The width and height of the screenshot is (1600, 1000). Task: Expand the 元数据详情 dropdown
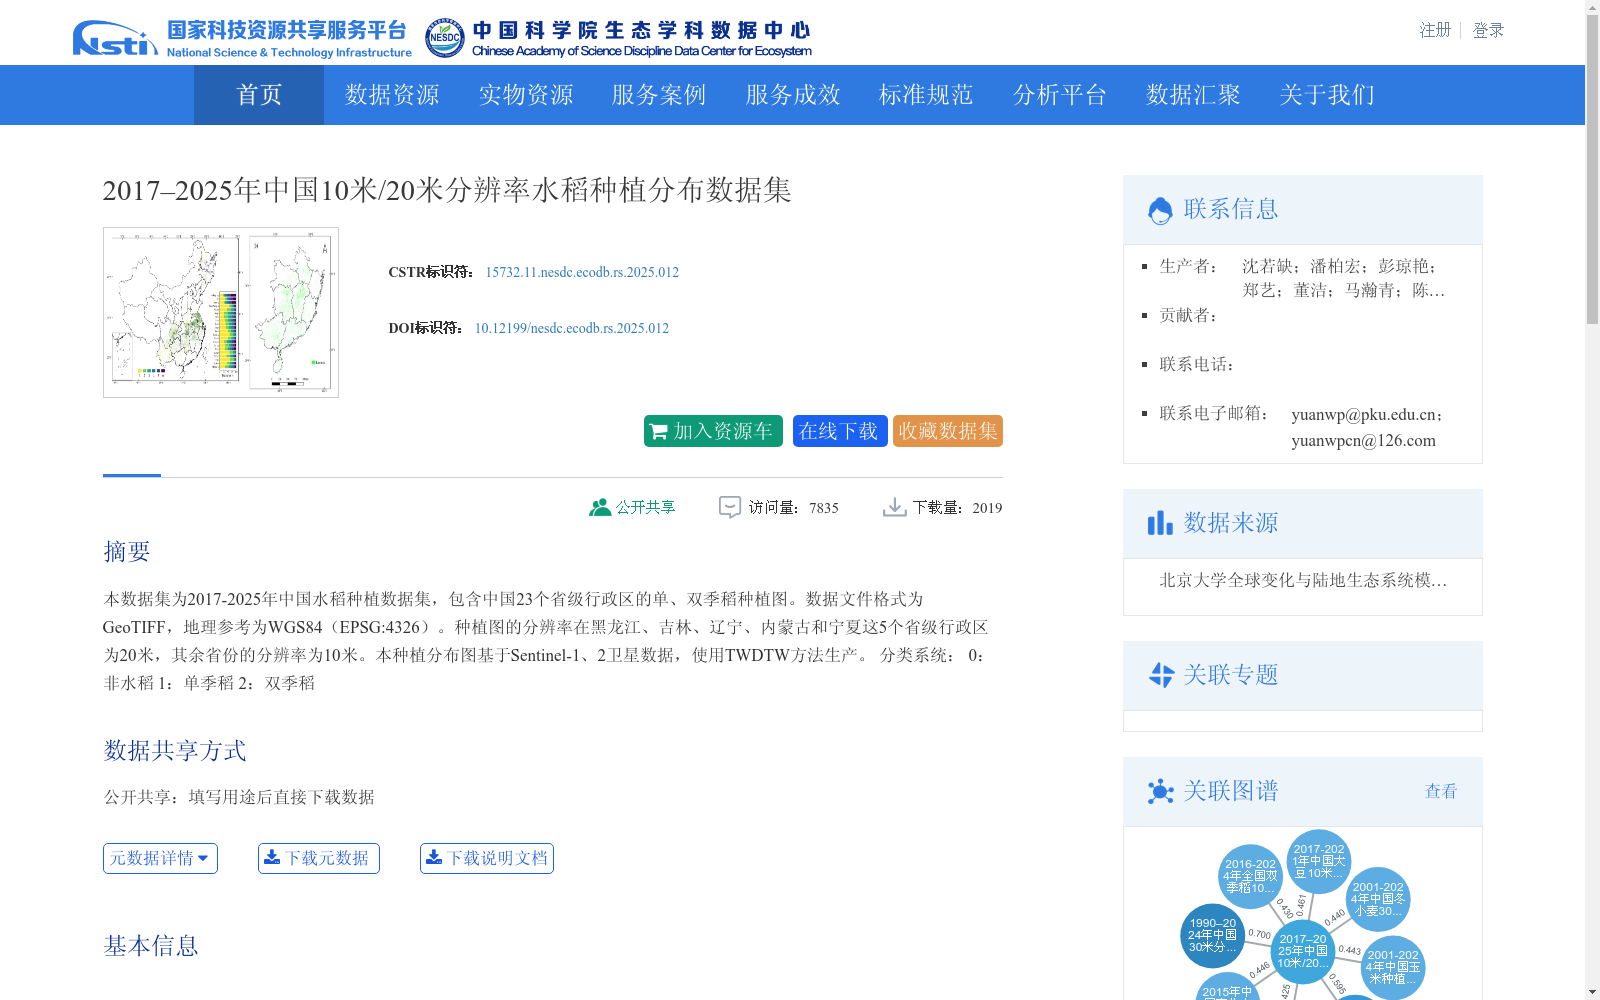tap(160, 858)
